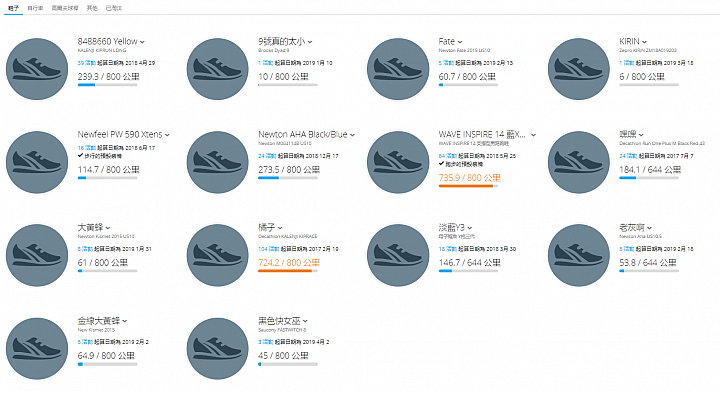Click the 273.5 / 800 公里 distance text

[x=289, y=170]
